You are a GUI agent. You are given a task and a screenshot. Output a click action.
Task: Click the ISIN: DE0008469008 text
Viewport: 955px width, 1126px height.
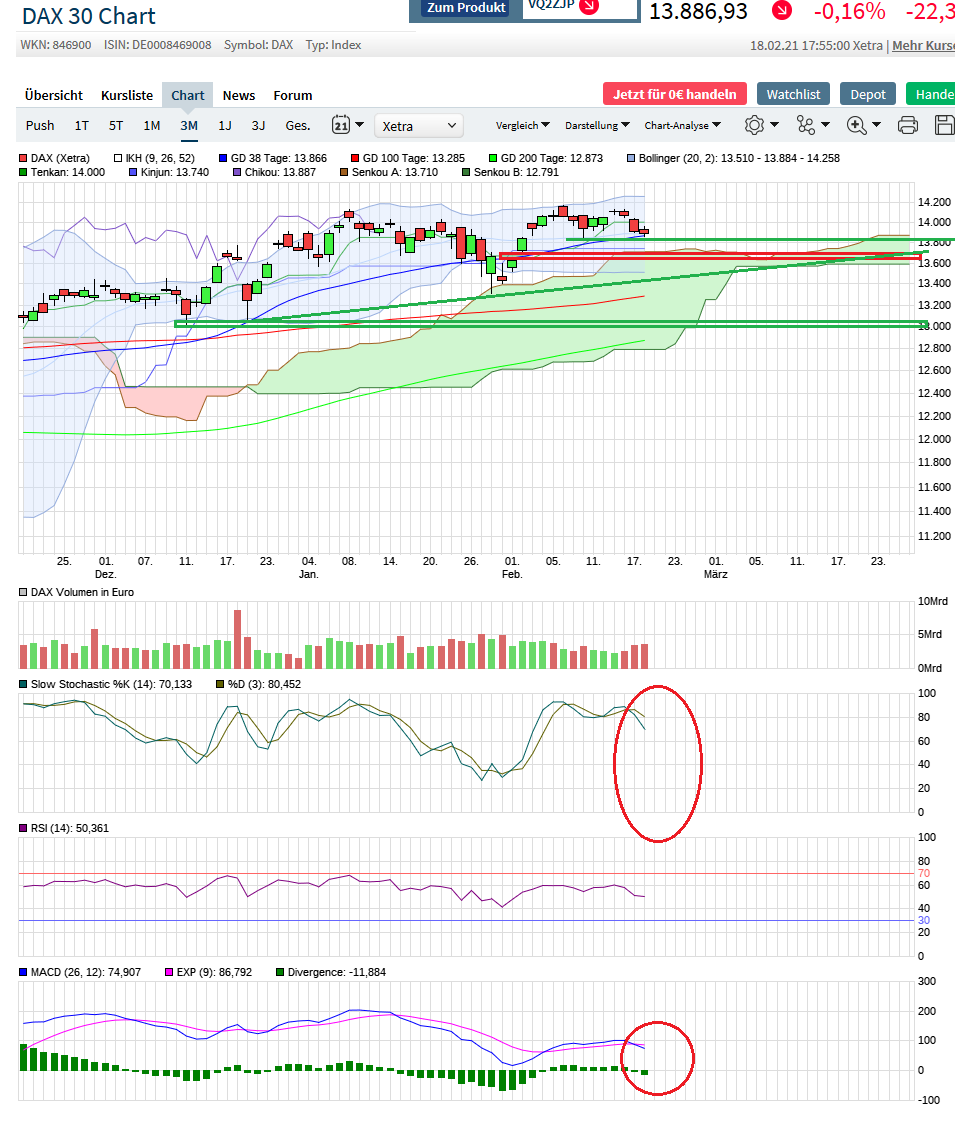pos(157,45)
